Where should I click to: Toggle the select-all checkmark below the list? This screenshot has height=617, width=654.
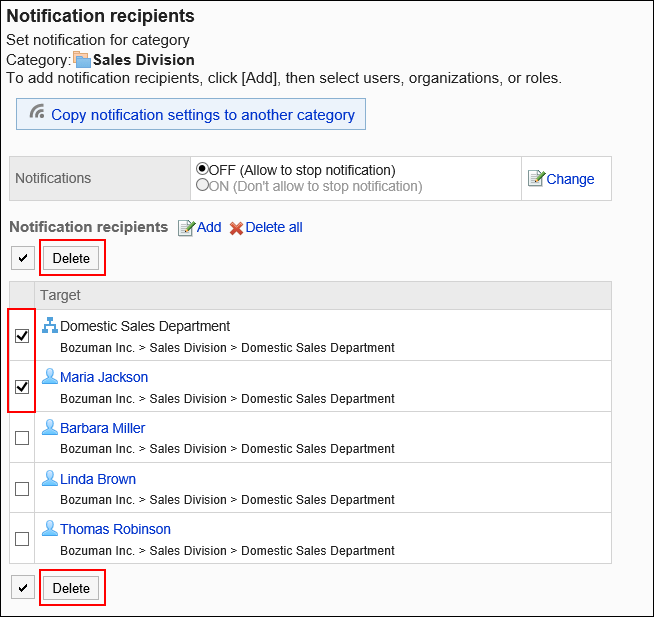click(x=23, y=588)
